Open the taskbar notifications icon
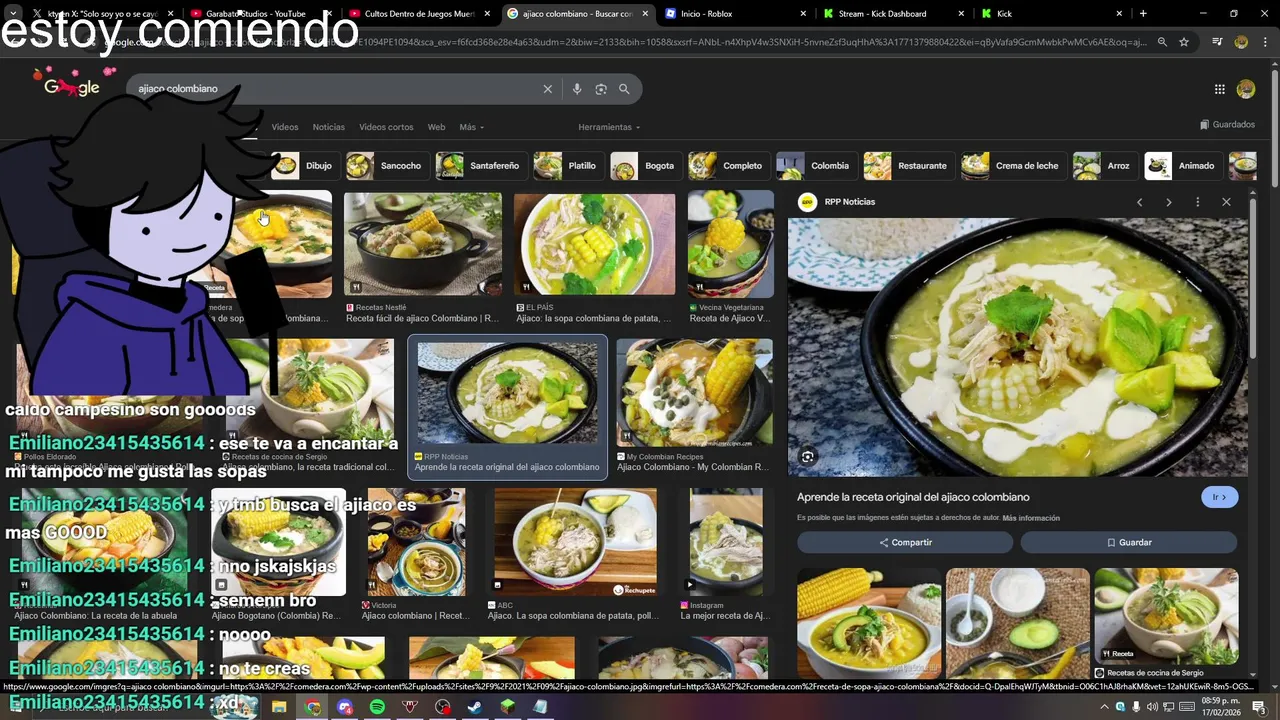The height and width of the screenshot is (720, 1280). 1259,707
